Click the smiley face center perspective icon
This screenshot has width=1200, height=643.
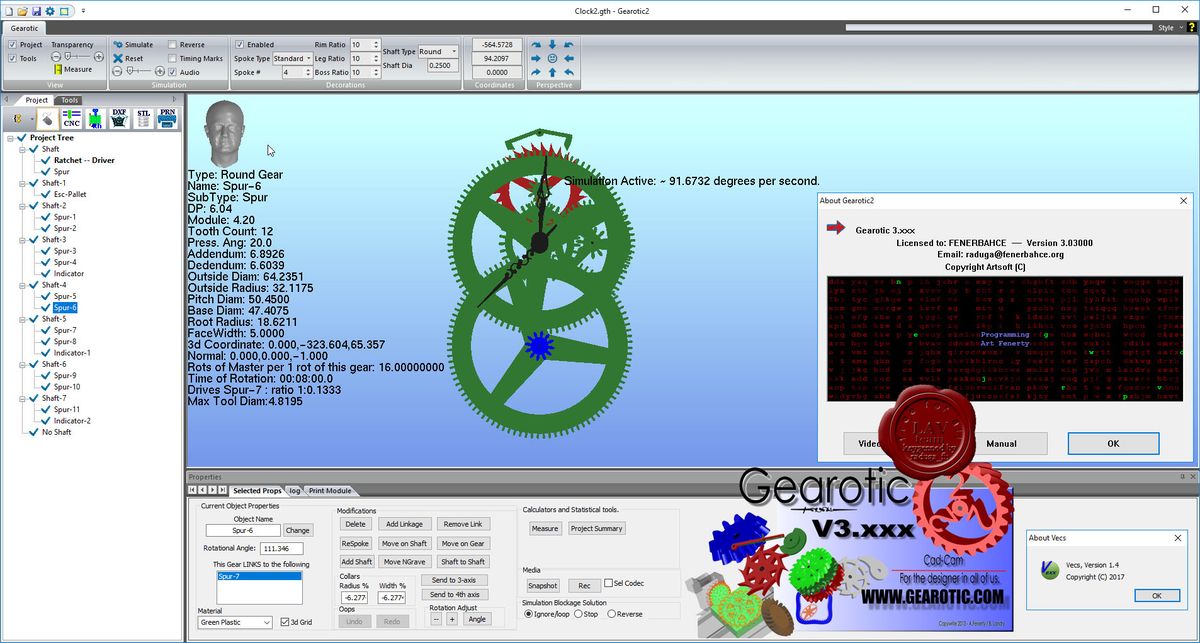(552, 58)
